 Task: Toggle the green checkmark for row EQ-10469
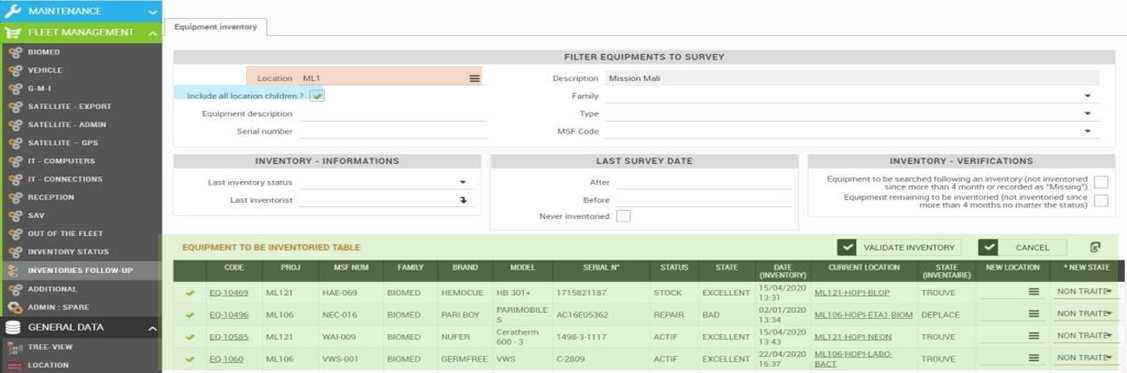(x=190, y=293)
